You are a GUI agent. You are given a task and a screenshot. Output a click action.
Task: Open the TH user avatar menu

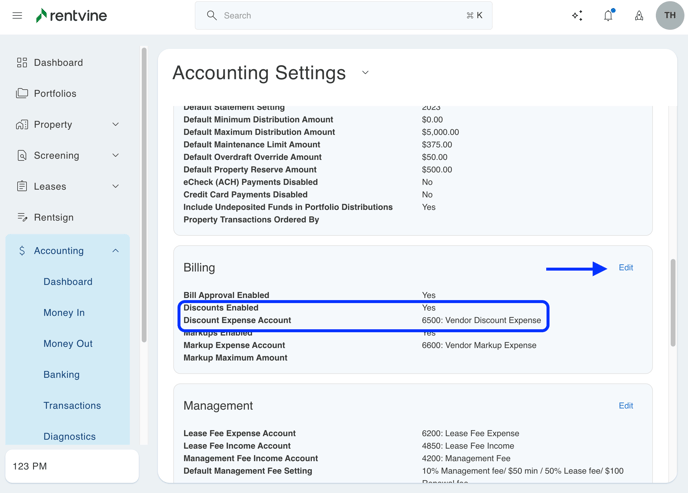[669, 16]
